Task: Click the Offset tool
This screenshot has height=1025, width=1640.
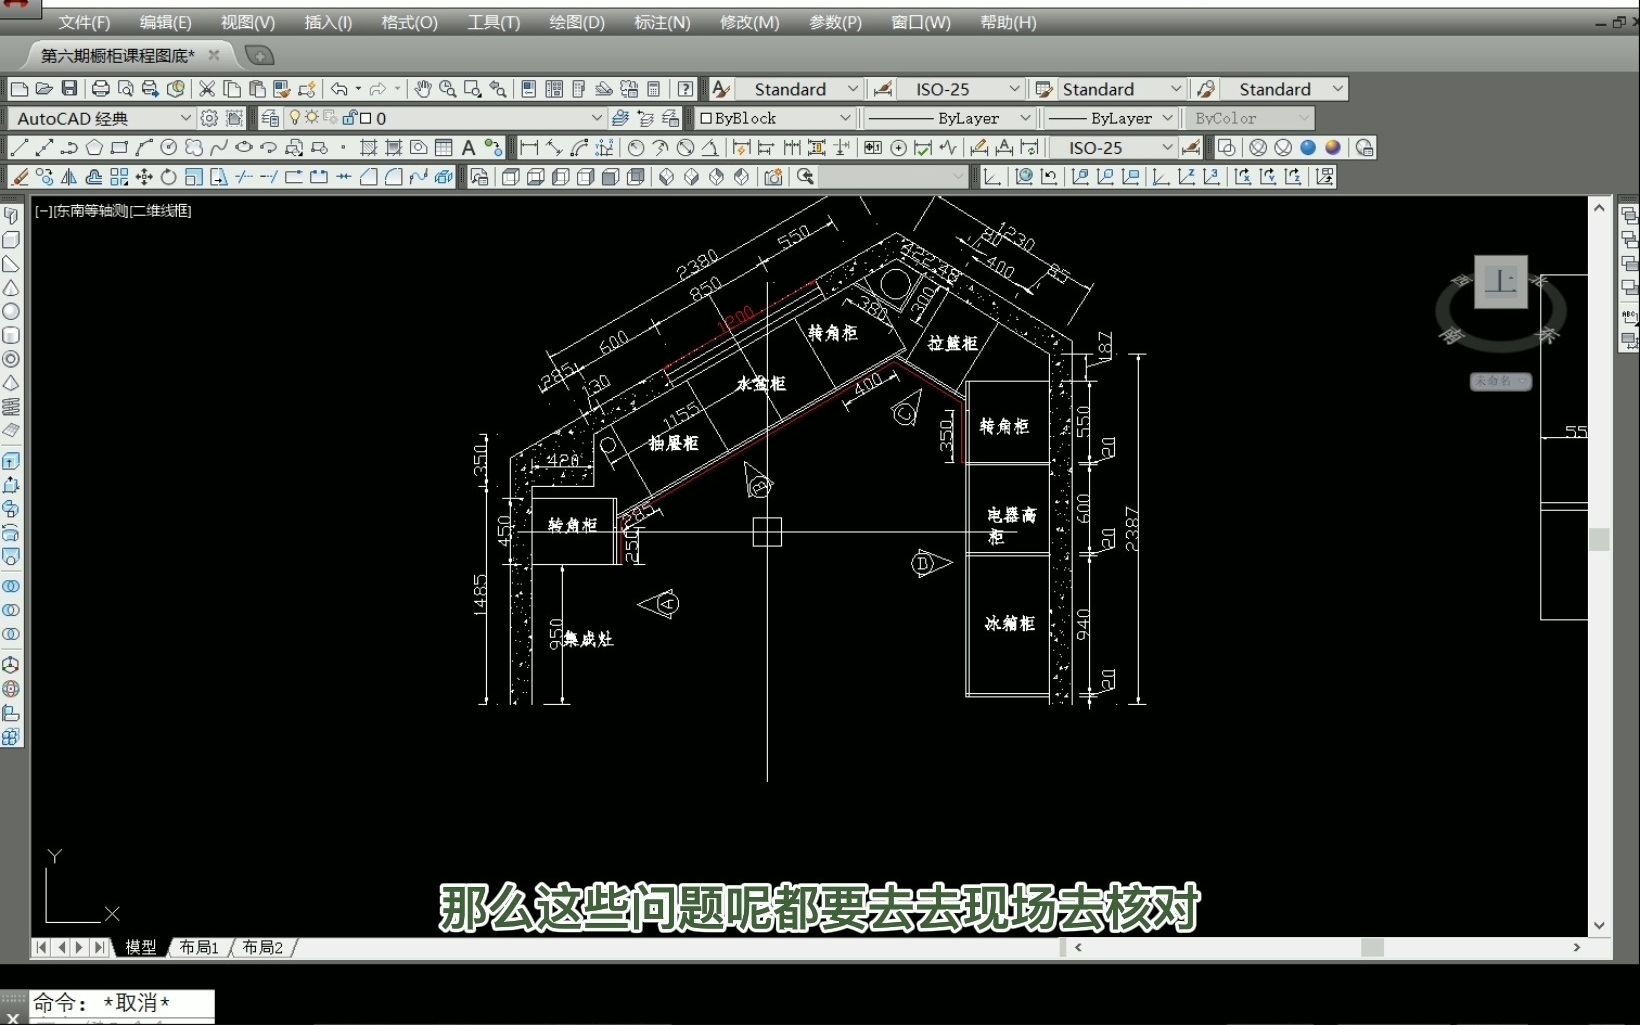Action: click(94, 177)
